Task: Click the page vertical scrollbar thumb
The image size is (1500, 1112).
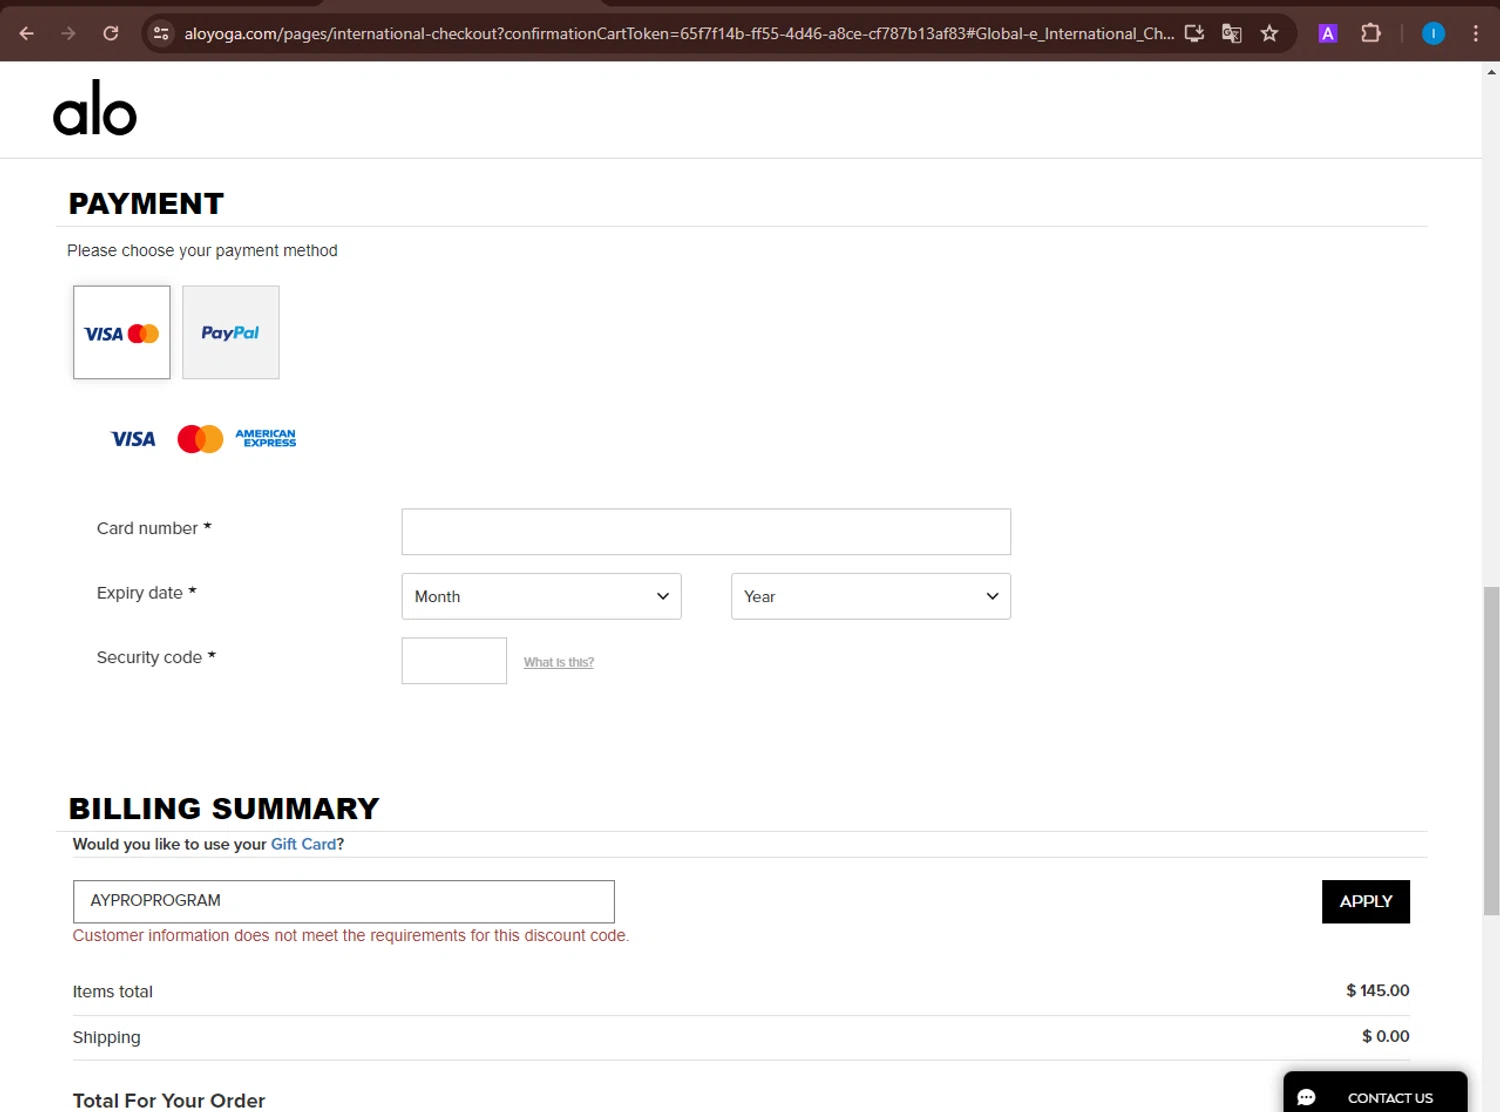Action: pyautogui.click(x=1491, y=750)
